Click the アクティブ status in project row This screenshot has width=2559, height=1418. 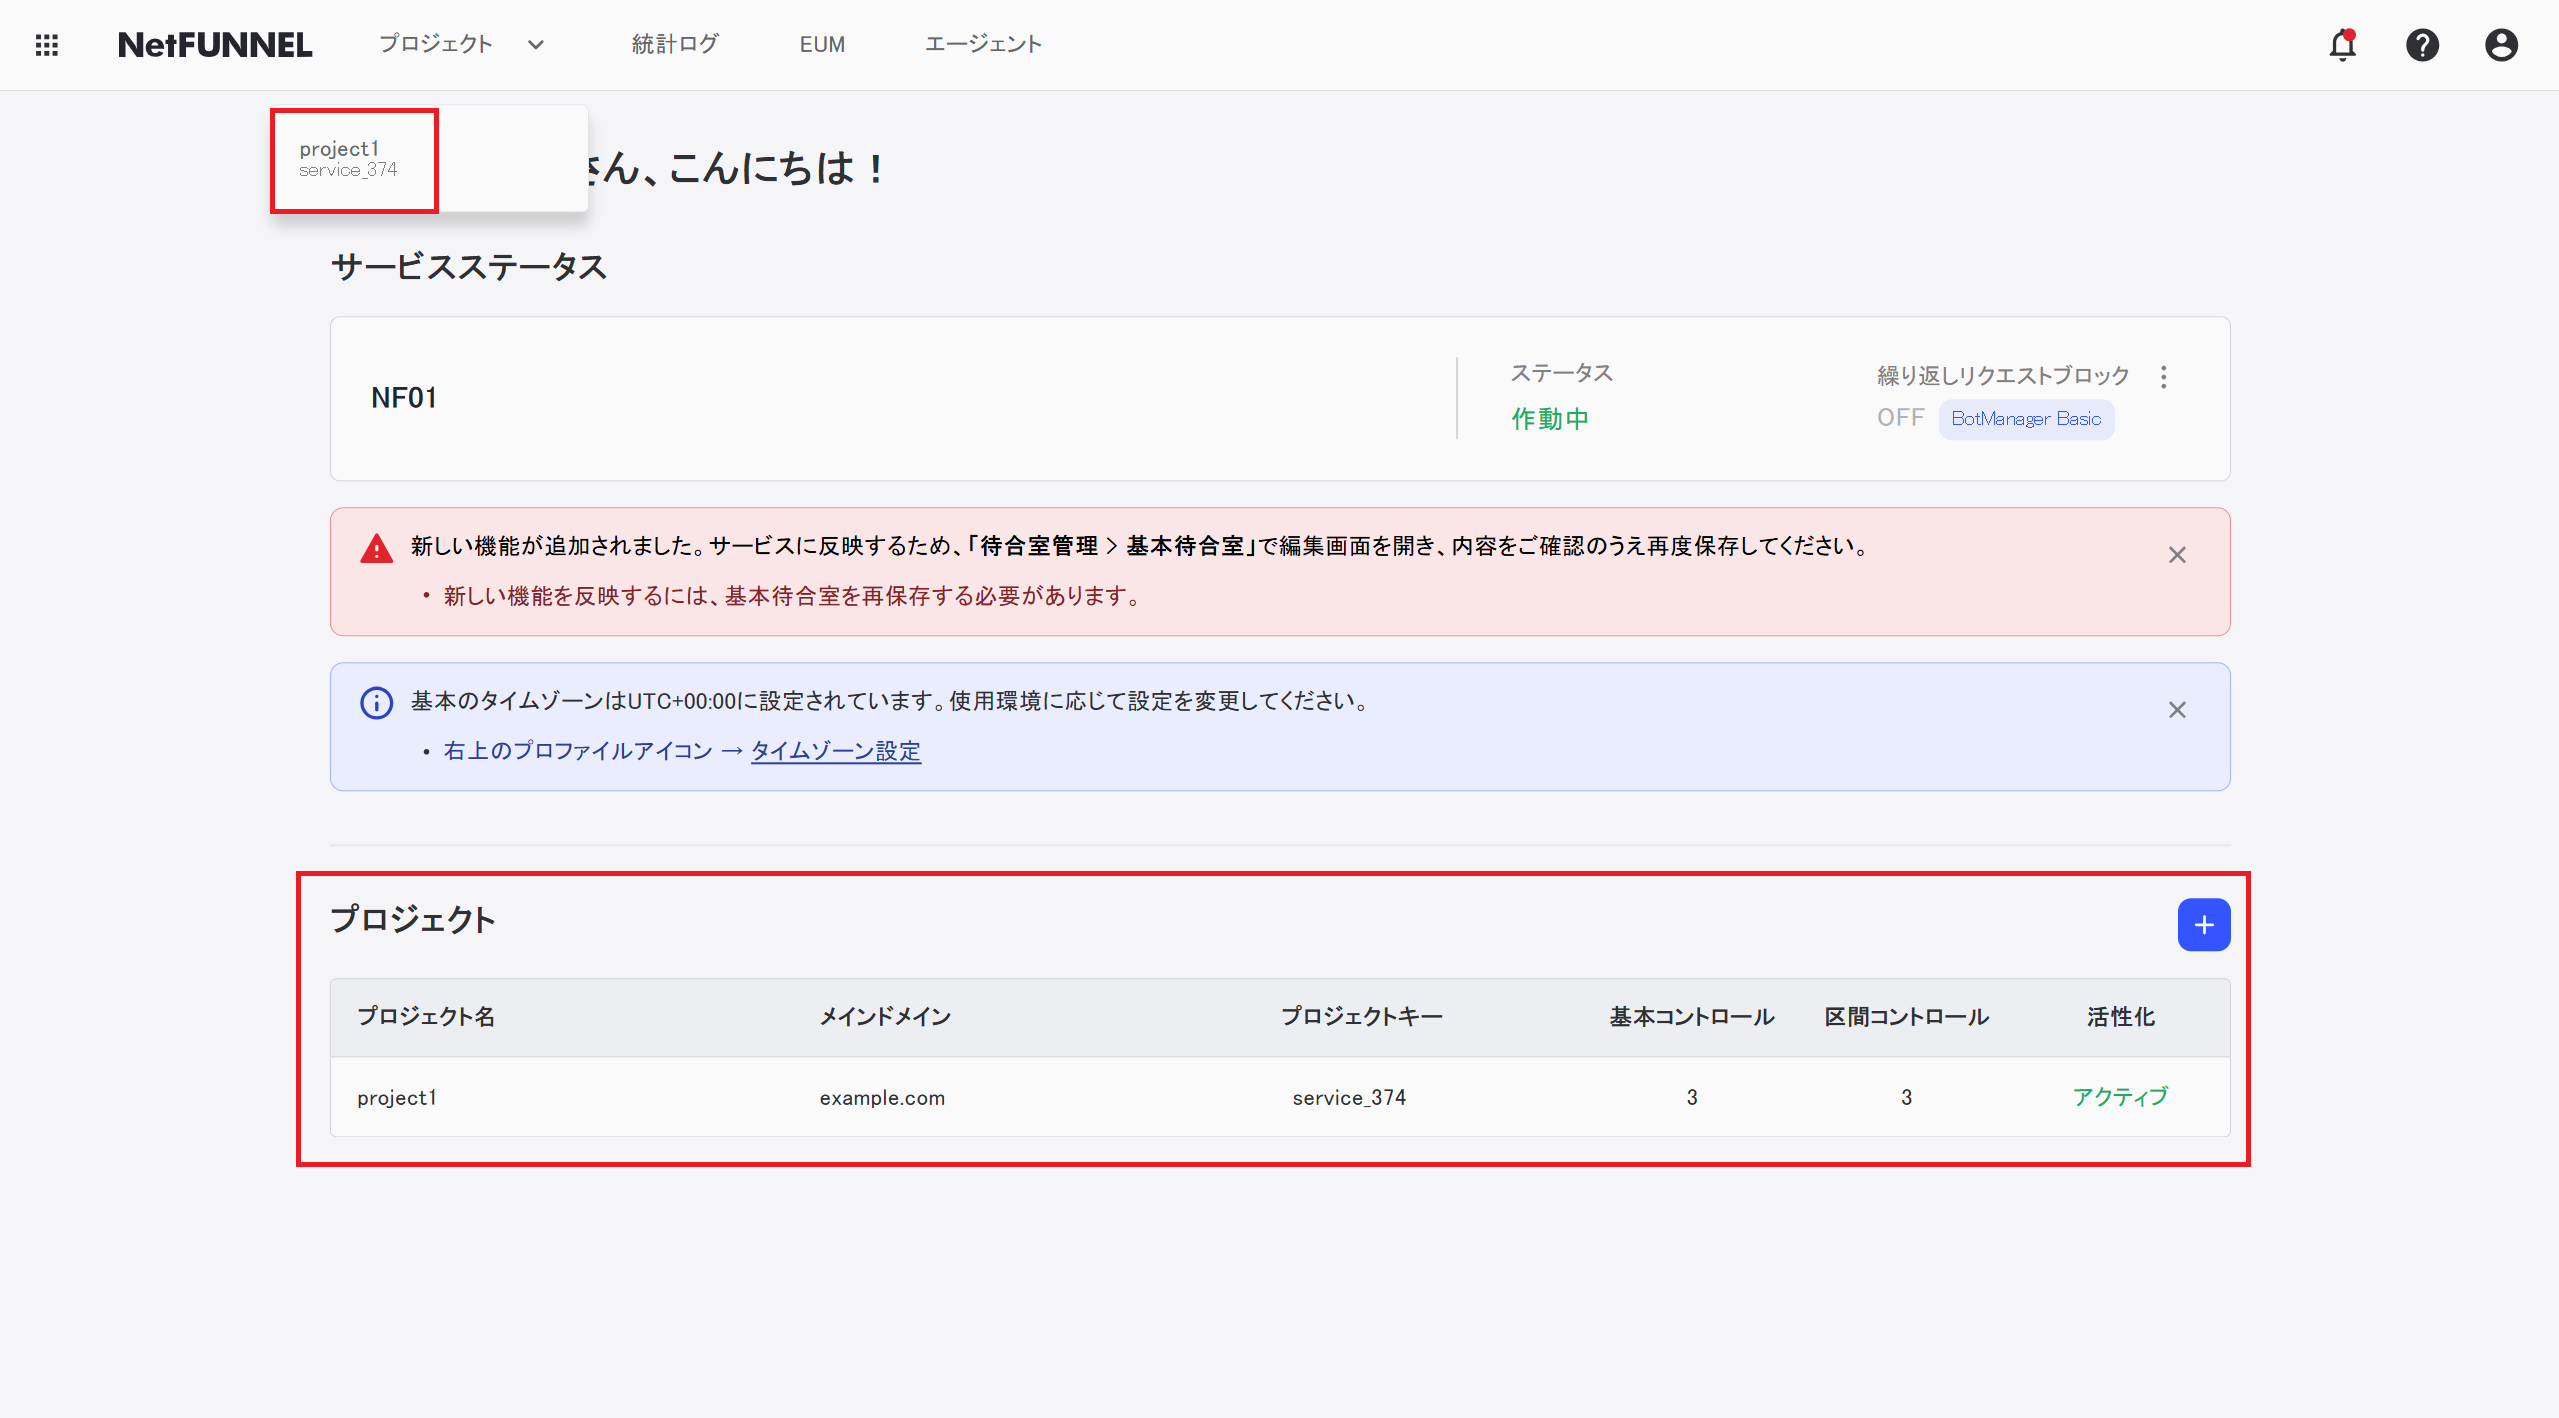click(2120, 1097)
